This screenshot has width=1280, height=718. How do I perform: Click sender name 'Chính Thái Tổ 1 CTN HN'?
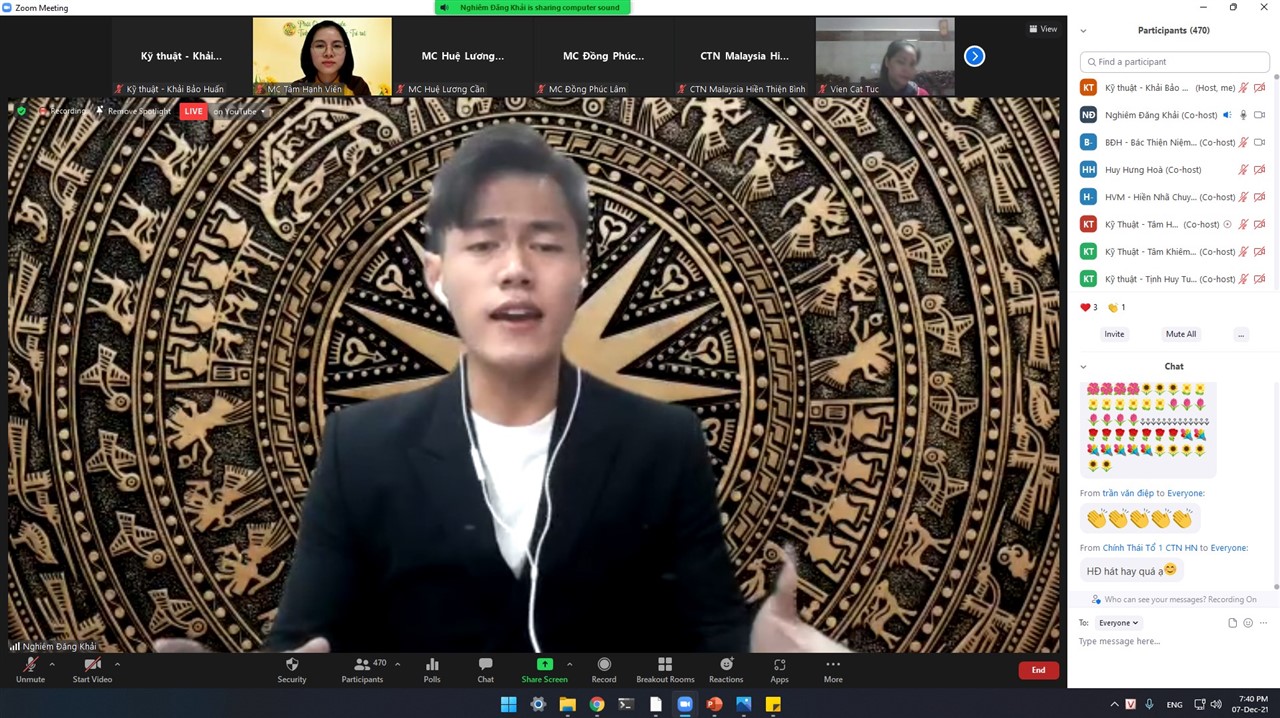pyautogui.click(x=1149, y=548)
